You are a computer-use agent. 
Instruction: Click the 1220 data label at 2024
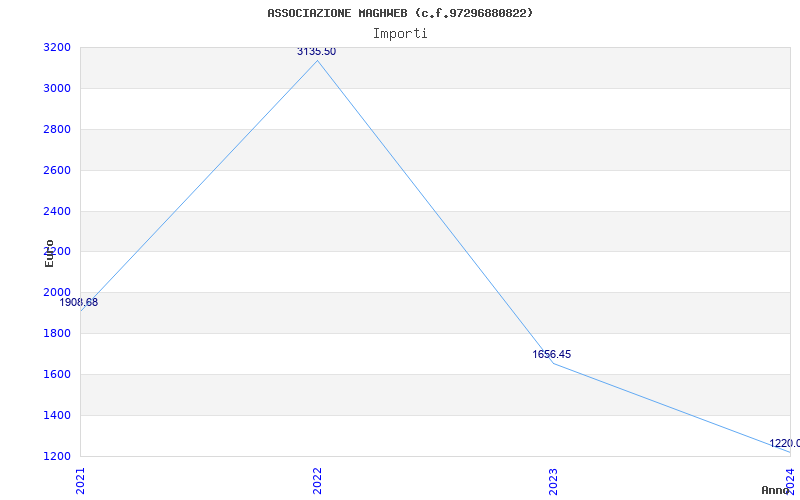[784, 443]
